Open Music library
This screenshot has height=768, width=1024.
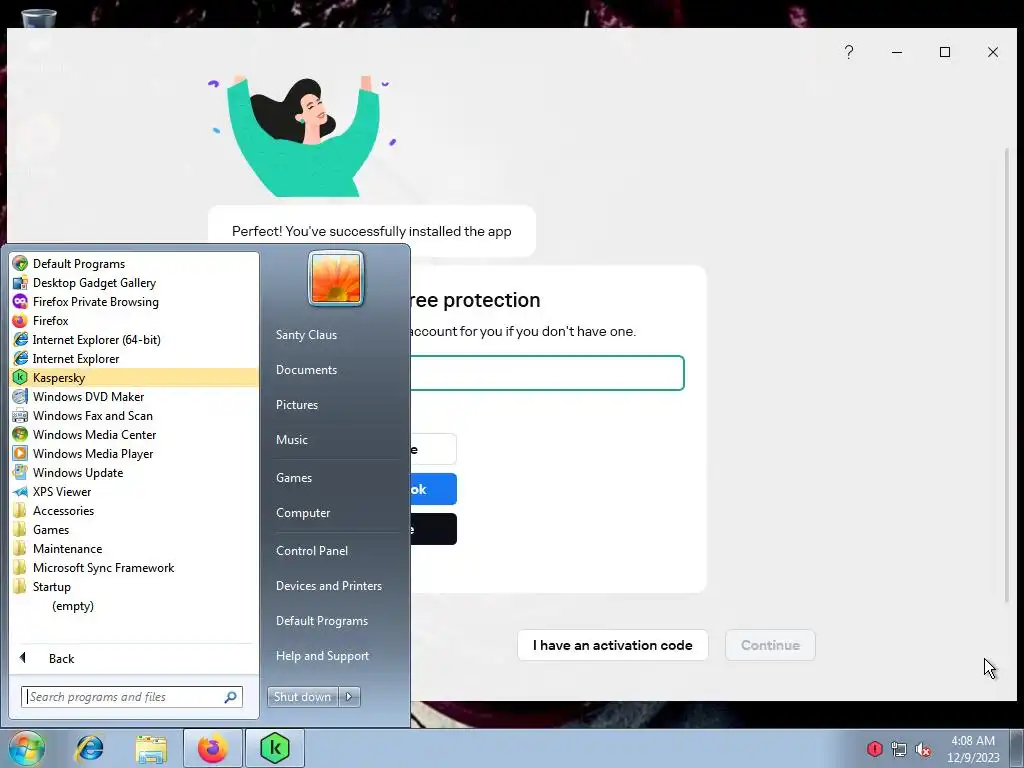click(291, 440)
